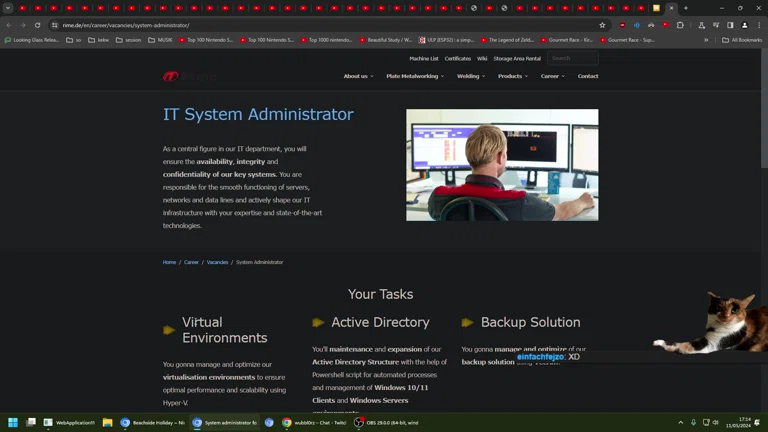
Task: Click the Home breadcrumb link
Action: pos(169,262)
